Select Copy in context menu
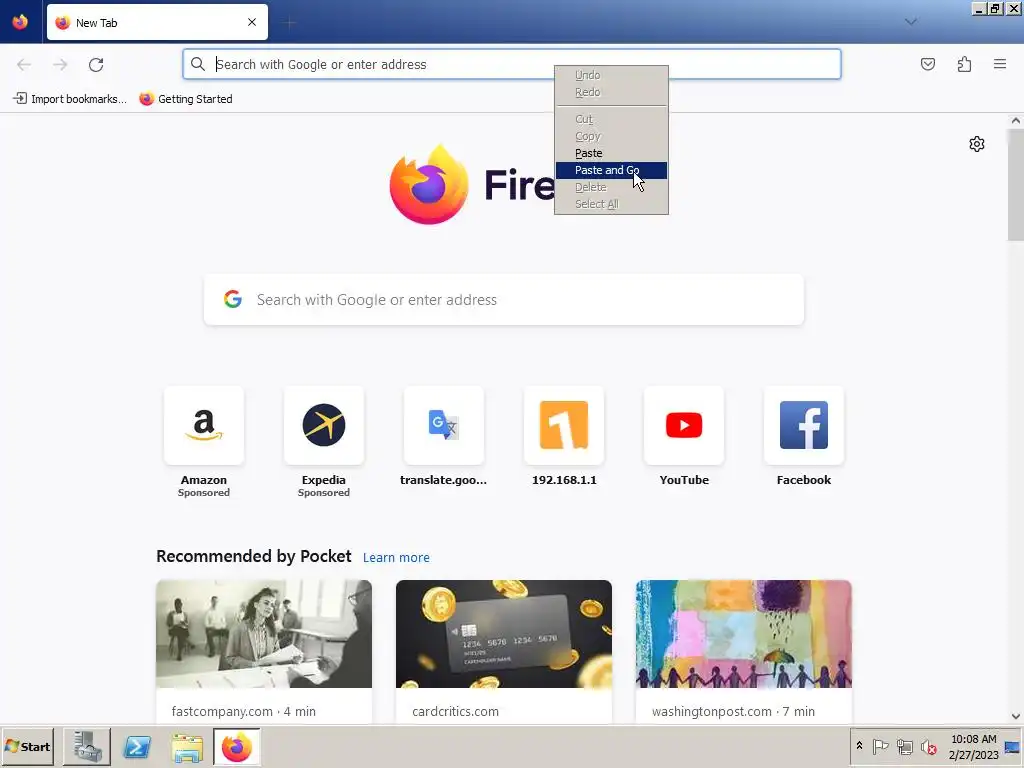The height and width of the screenshot is (768, 1024). coord(611,136)
